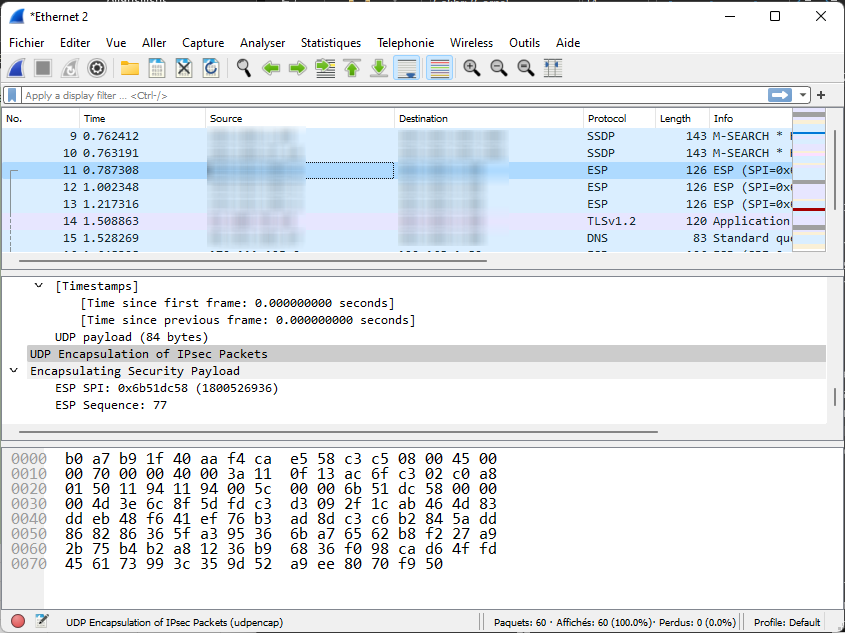This screenshot has width=845, height=633.
Task: Reload the capture file
Action: click(x=211, y=68)
